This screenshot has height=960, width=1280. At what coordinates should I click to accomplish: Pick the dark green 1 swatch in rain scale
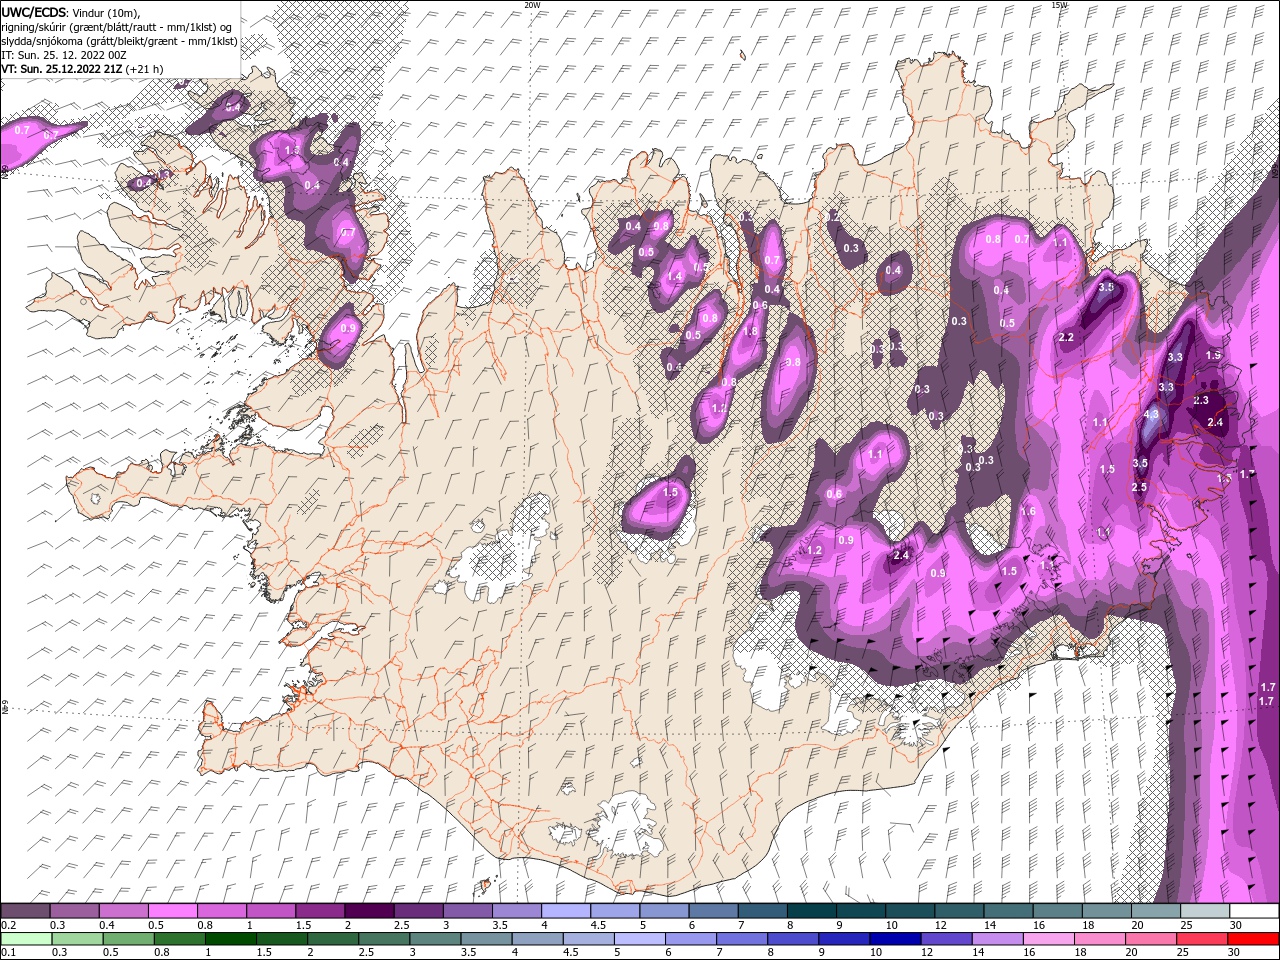[x=230, y=939]
